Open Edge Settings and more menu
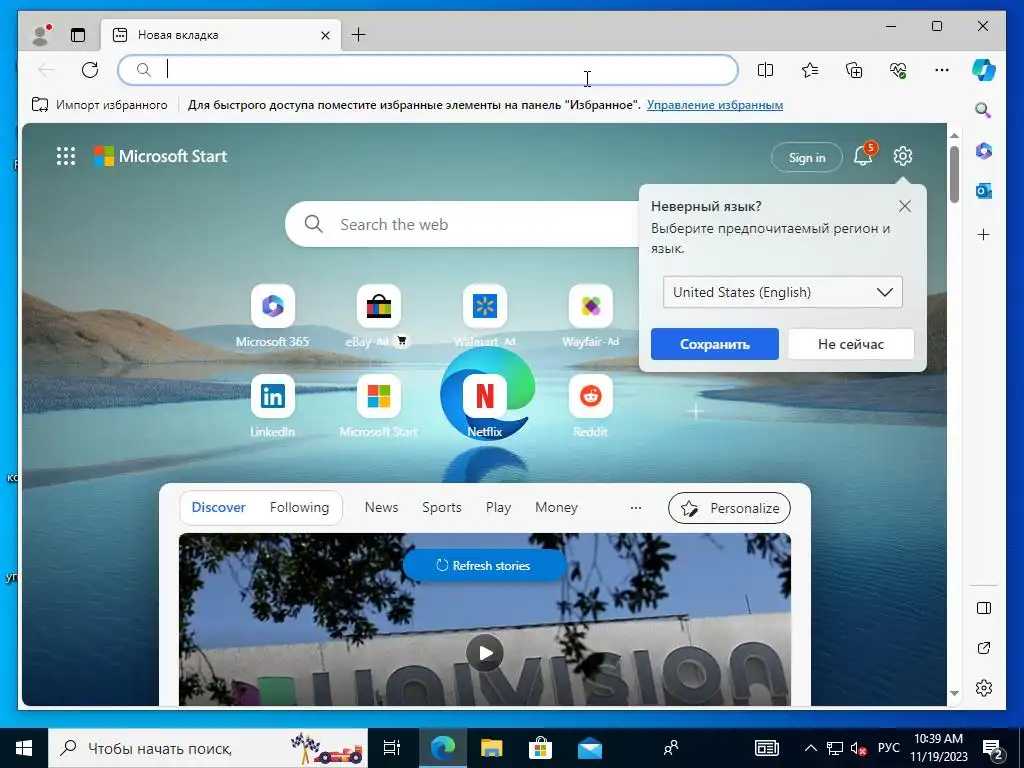The height and width of the screenshot is (768, 1024). 942,70
